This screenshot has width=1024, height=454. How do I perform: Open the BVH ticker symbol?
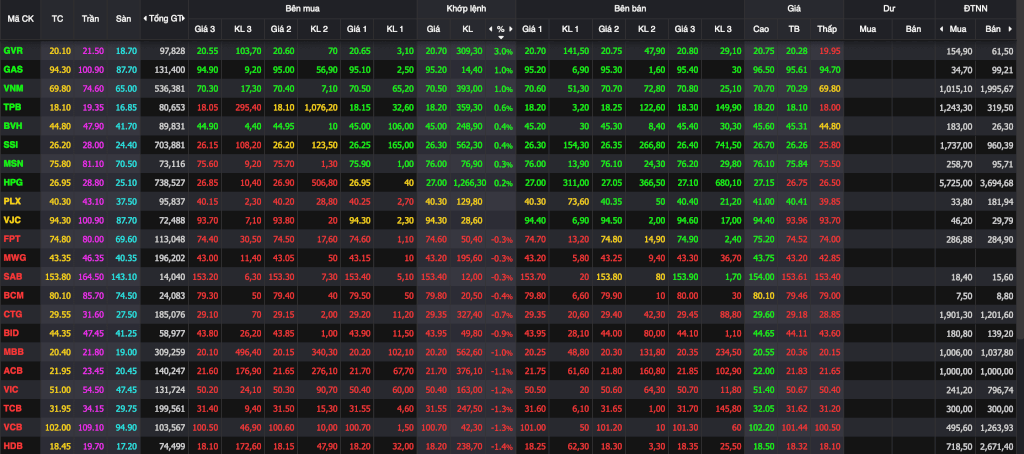(x=12, y=126)
